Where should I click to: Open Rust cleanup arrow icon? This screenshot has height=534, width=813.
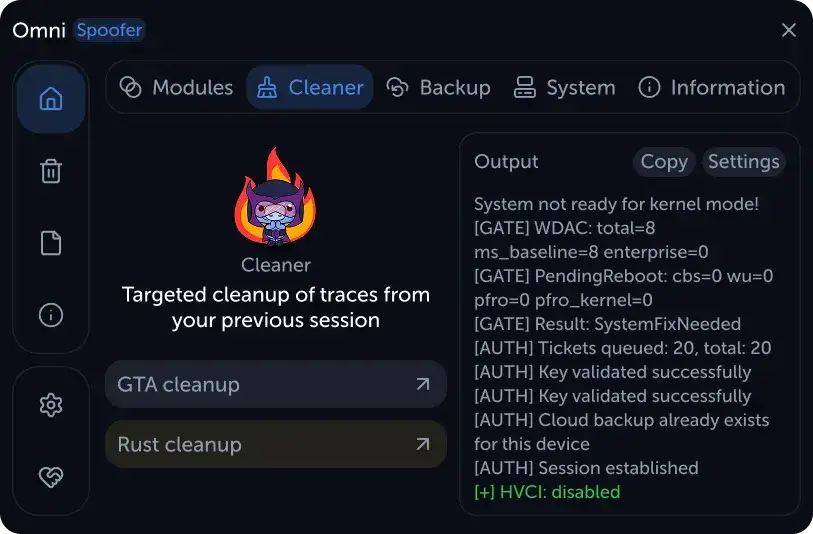(423, 444)
